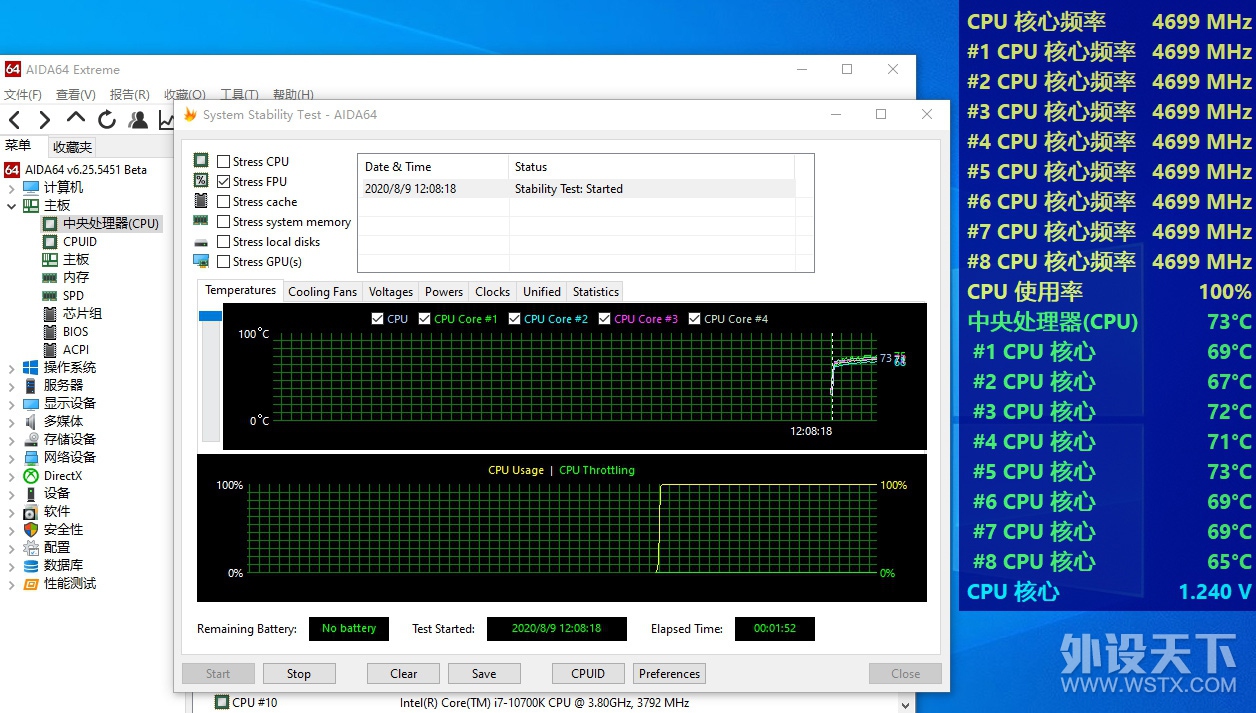Toggle the CPU Core #1 graph checkbox

425,318
